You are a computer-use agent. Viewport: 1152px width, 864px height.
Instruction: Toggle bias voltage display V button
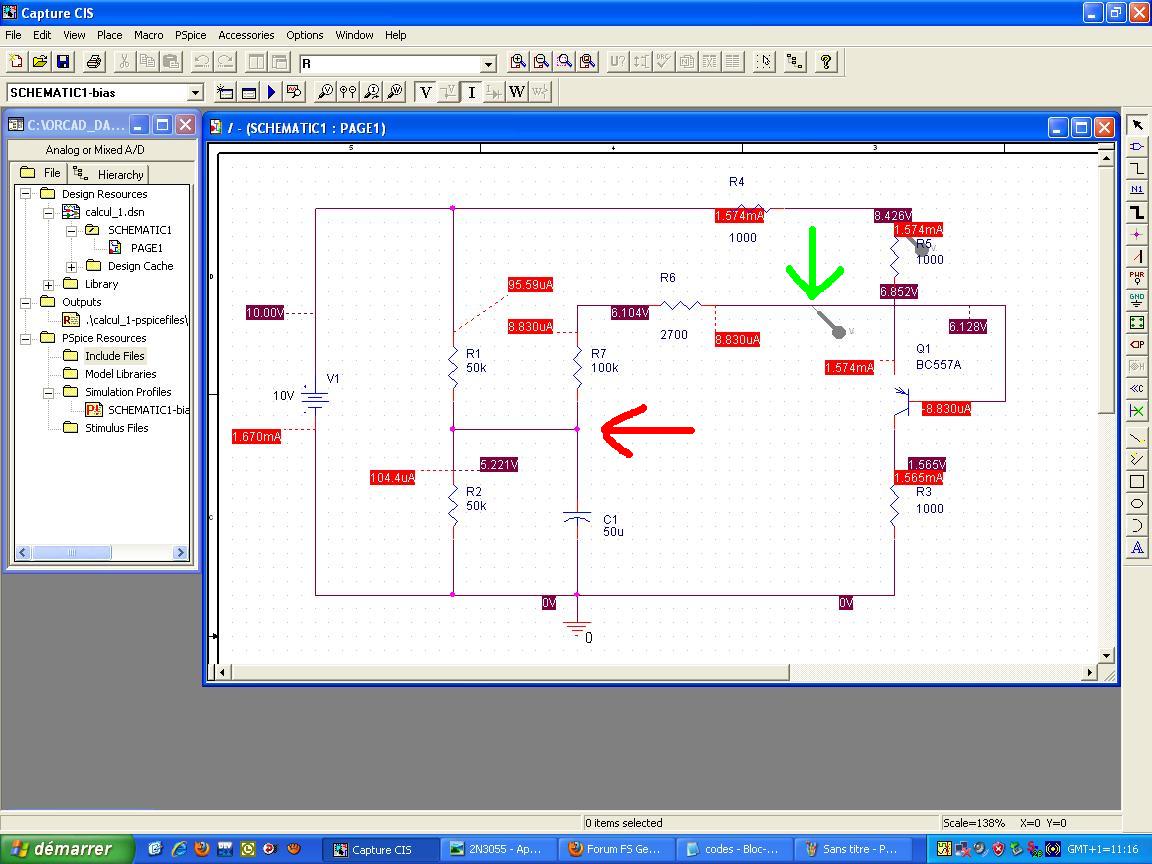click(x=425, y=92)
